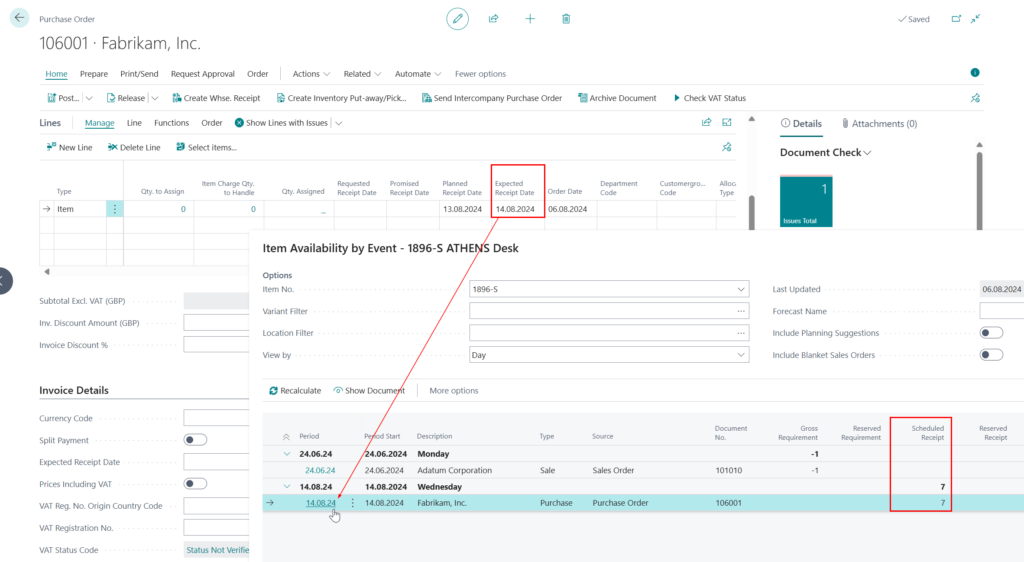Toggle the Split Payment switch
This screenshot has height=562, width=1024.
click(x=195, y=440)
